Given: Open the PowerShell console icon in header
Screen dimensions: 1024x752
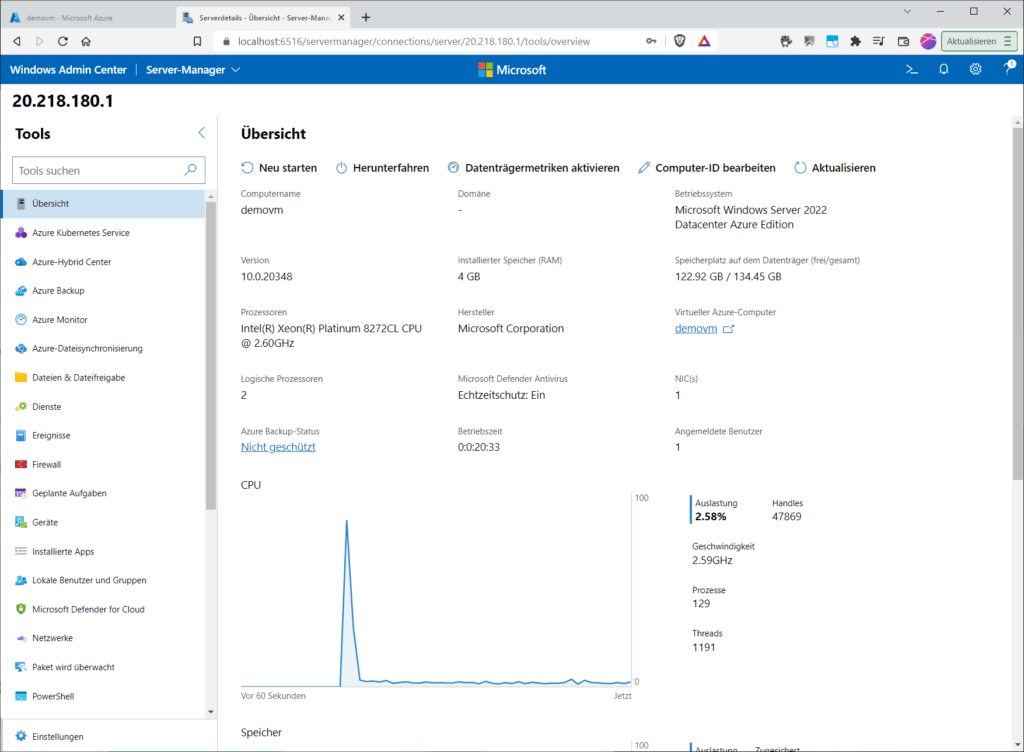Looking at the screenshot, I should pyautogui.click(x=912, y=69).
